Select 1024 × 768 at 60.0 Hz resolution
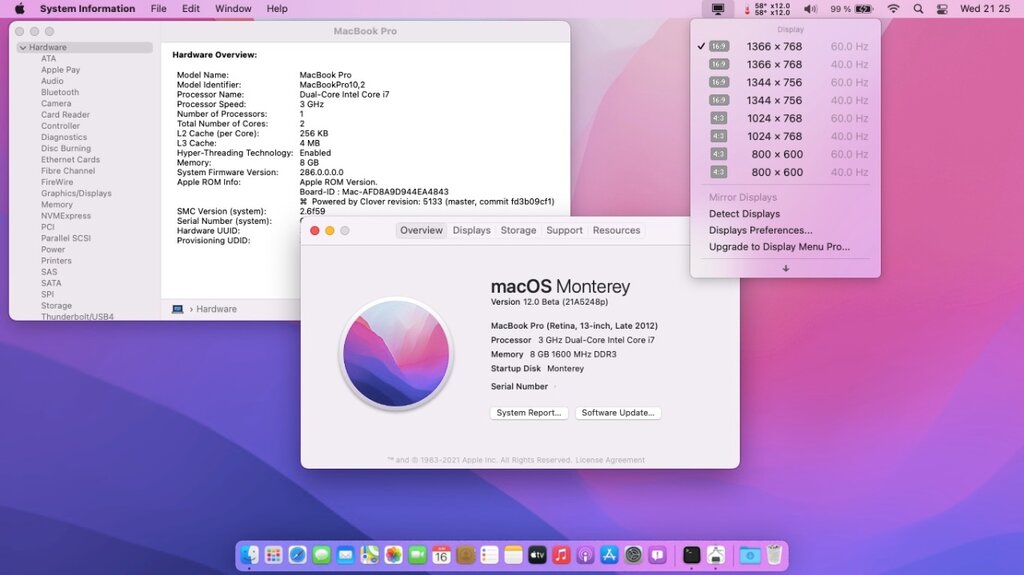Screen dimensions: 1024x575 click(x=774, y=118)
